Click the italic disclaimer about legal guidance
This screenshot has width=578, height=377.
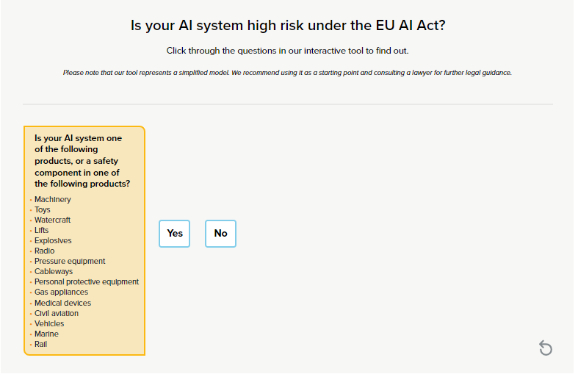coord(287,73)
